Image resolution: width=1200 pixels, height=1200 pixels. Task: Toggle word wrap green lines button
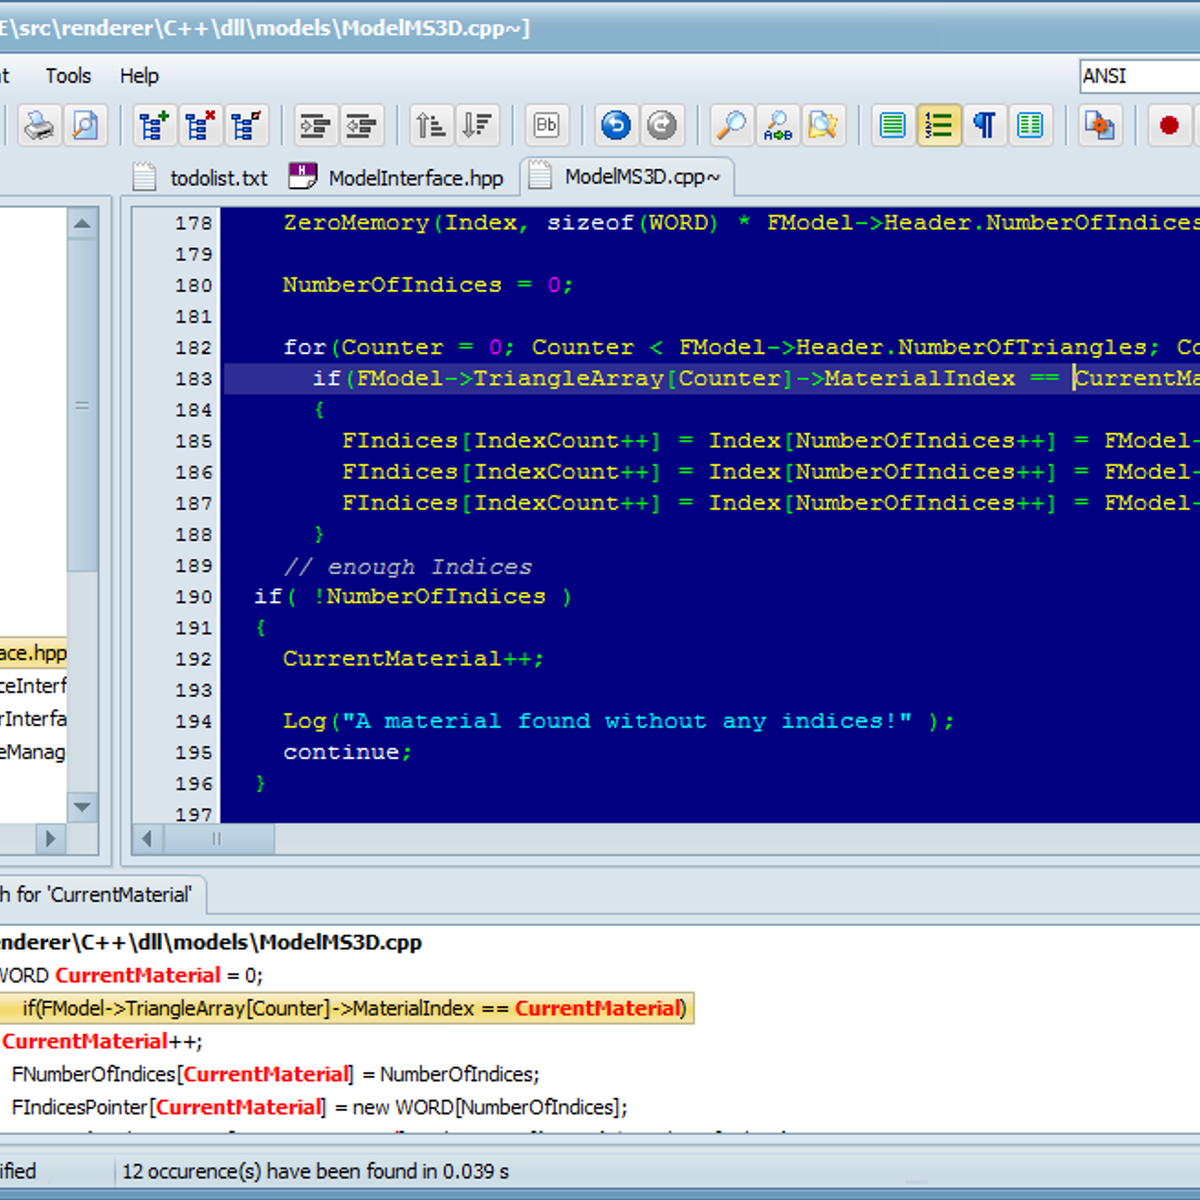[x=893, y=126]
